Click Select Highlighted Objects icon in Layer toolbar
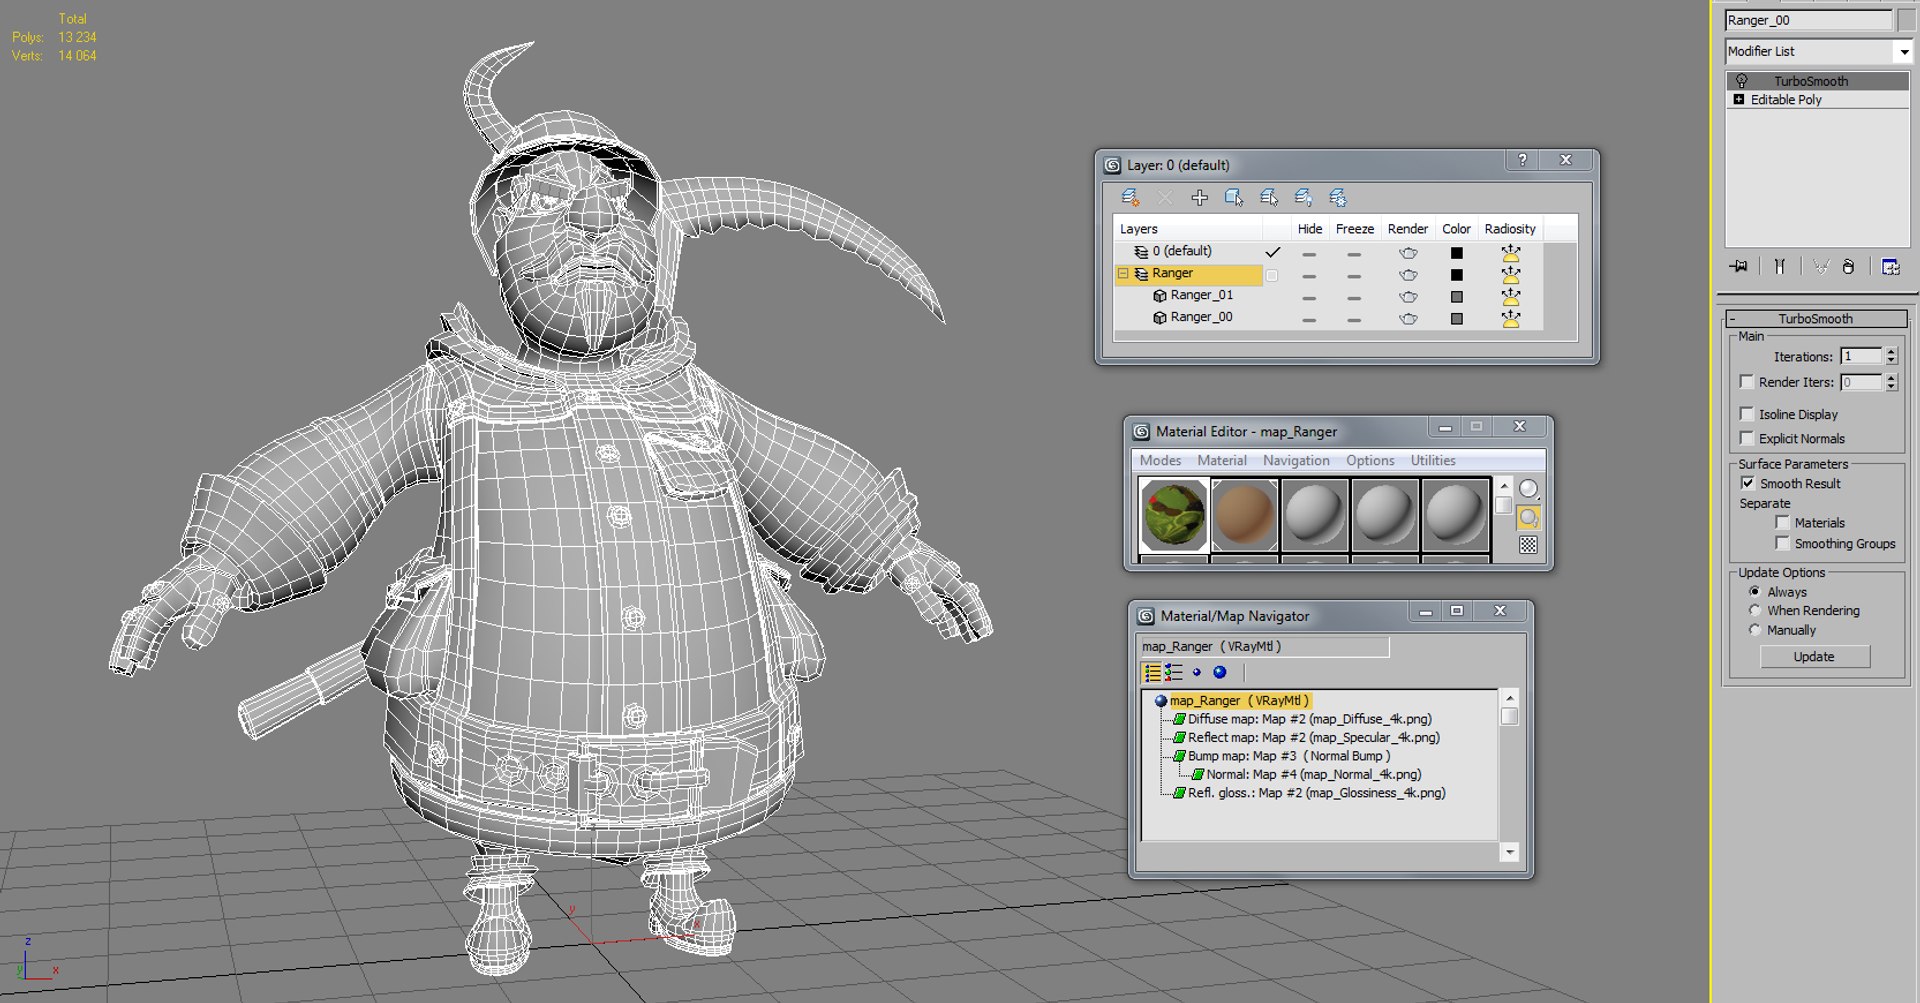 [1234, 197]
